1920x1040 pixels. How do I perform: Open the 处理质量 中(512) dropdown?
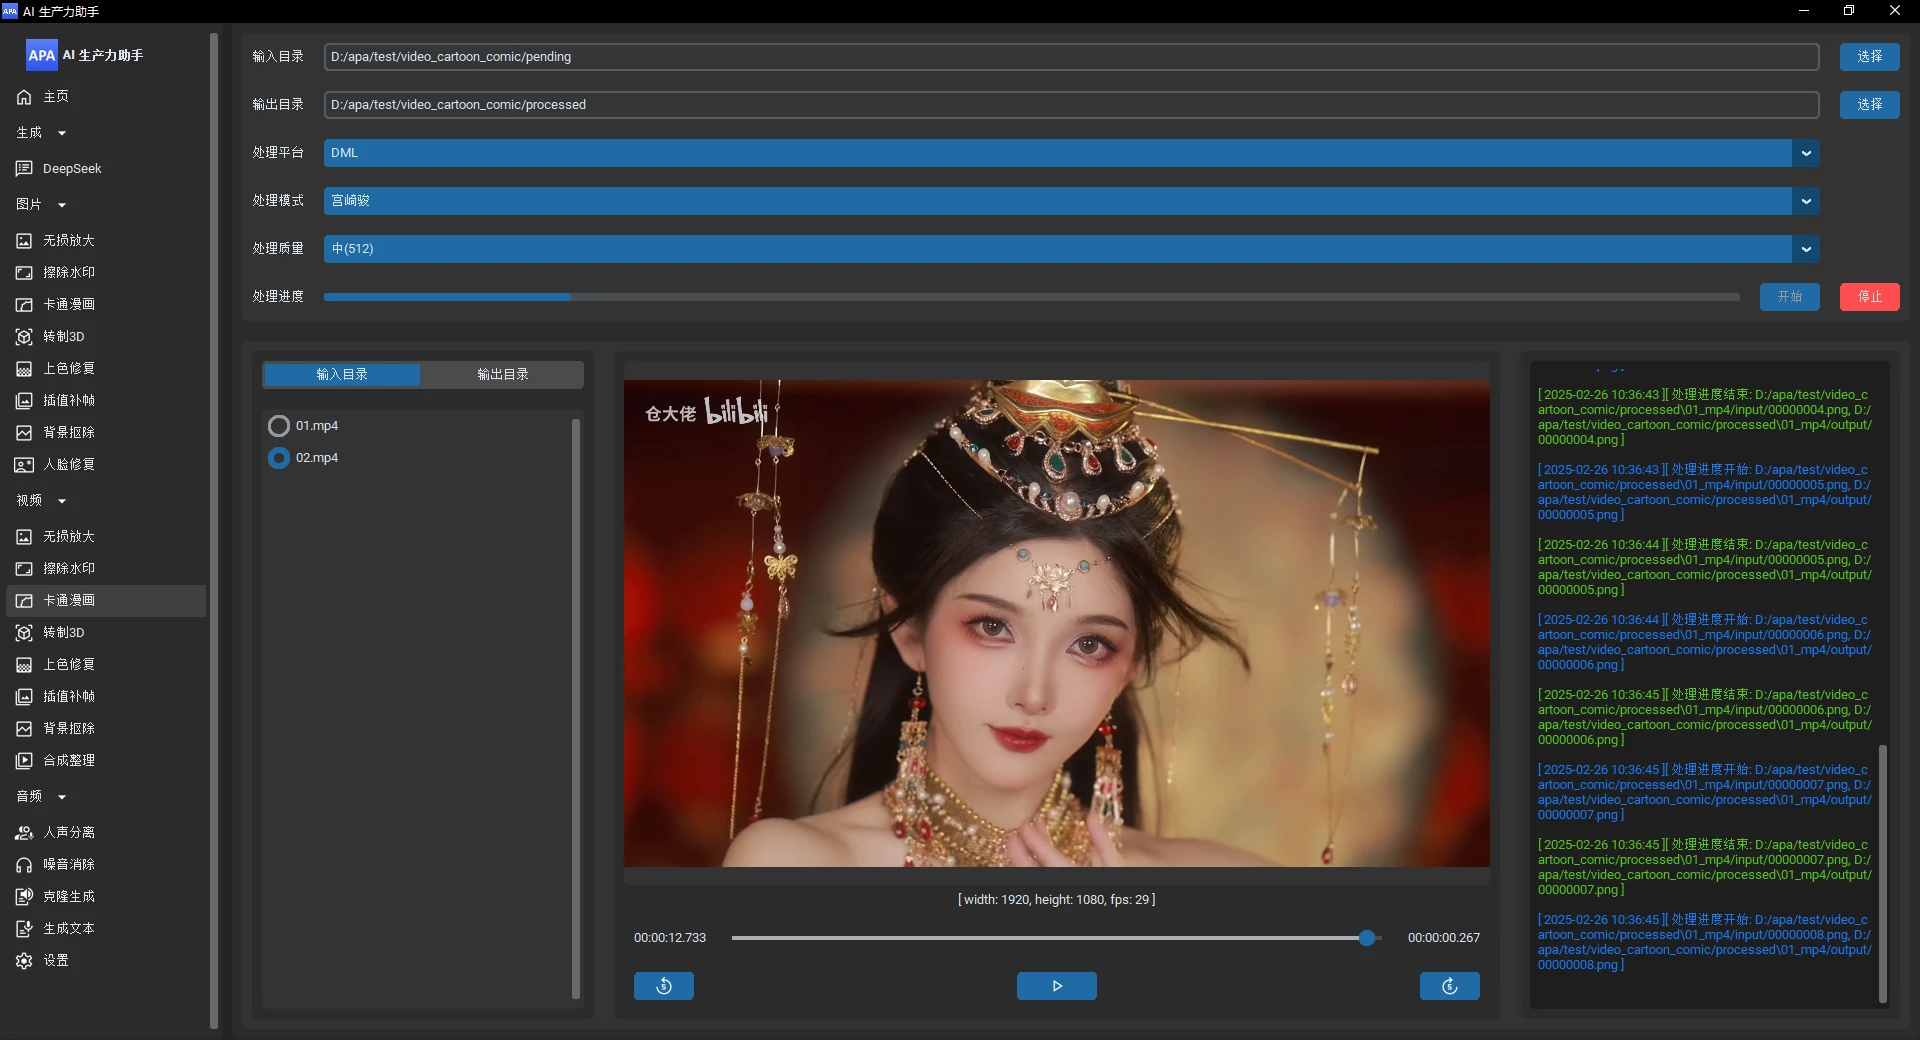pos(1805,249)
